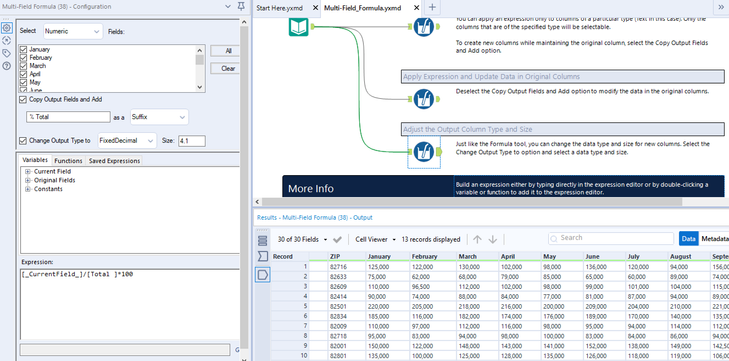Open the messages sigma icon in Results
Viewport: 729px width, 361px height.
[263, 257]
